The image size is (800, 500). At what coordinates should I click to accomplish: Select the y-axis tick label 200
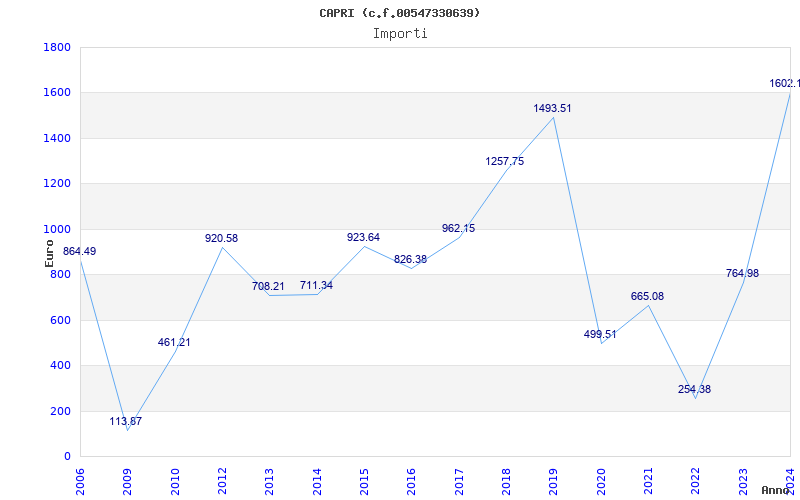tap(61, 411)
